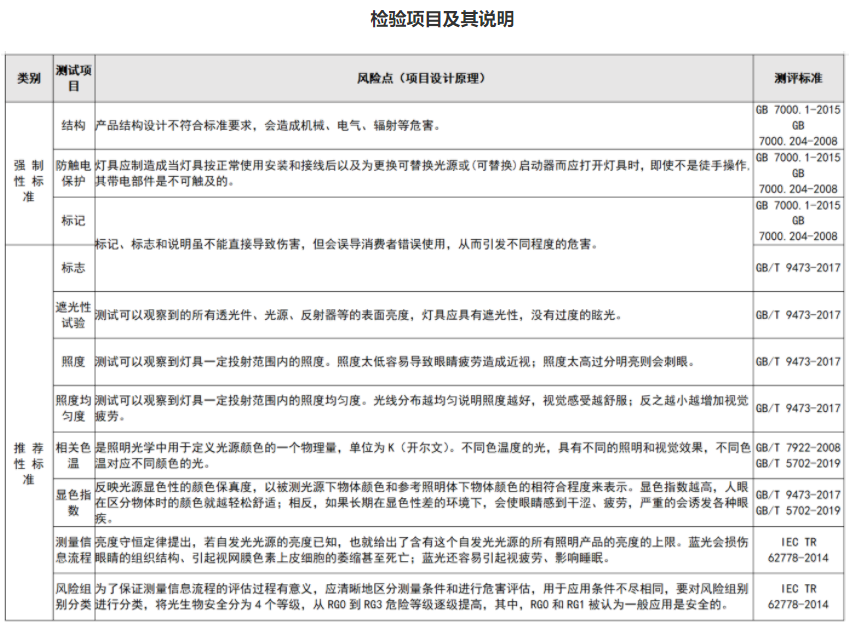Click the 风险组别分类 test item cell

[73, 597]
